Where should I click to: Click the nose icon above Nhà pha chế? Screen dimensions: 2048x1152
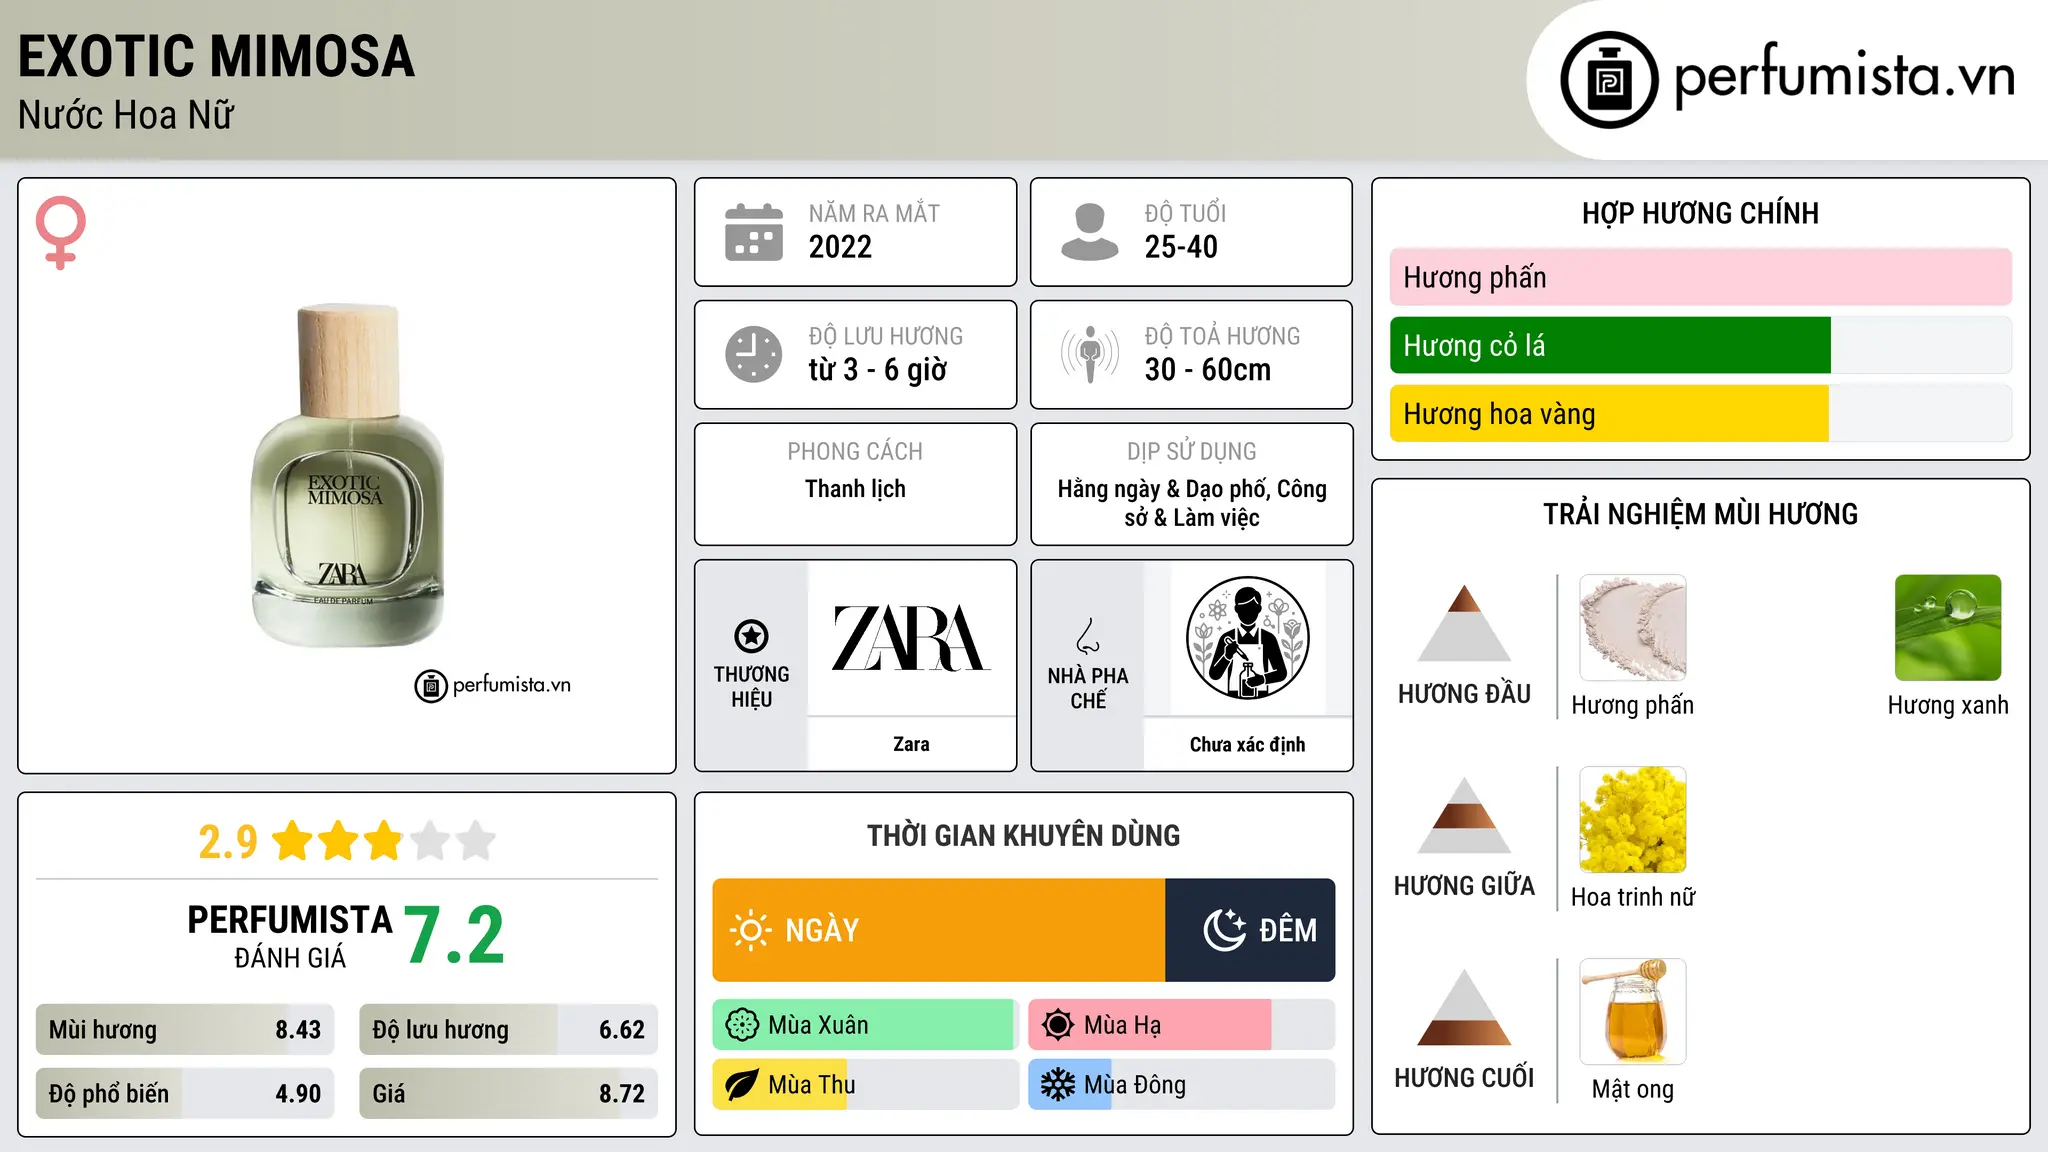(x=1088, y=636)
